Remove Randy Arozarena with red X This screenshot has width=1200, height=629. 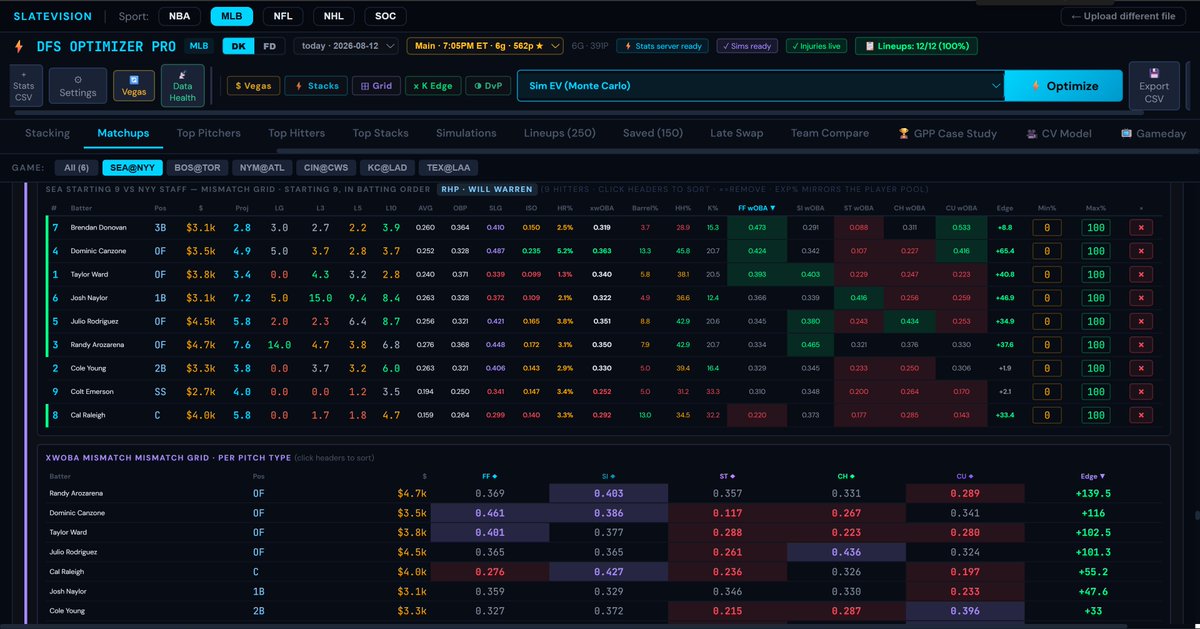1142,345
